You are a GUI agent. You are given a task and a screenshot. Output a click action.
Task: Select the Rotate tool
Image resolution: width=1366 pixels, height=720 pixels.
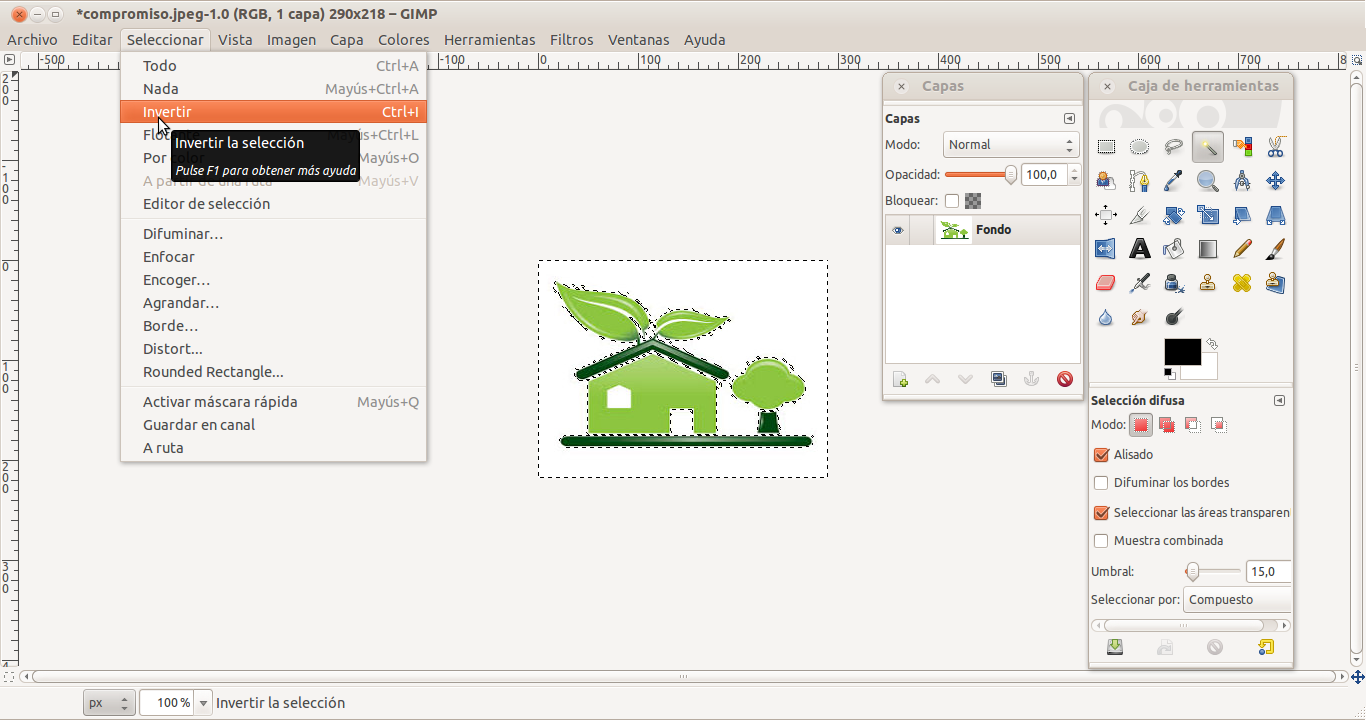click(x=1174, y=215)
